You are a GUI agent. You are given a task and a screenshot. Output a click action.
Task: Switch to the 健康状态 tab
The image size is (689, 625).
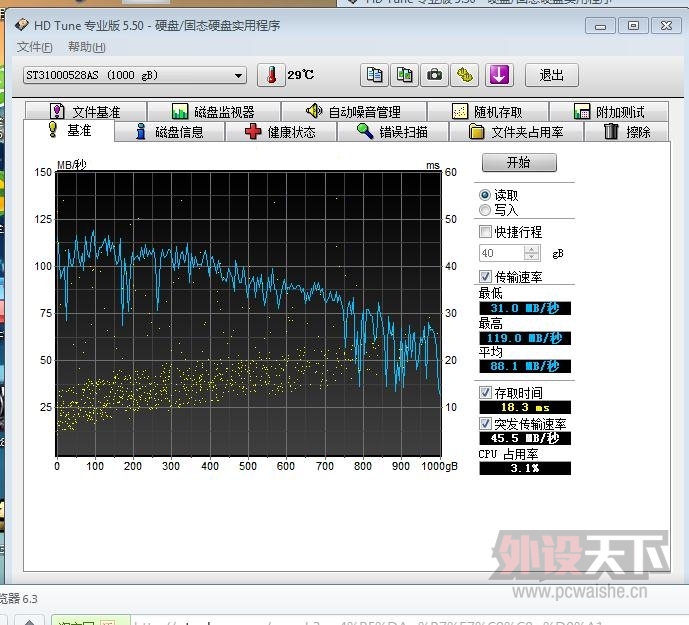point(281,131)
